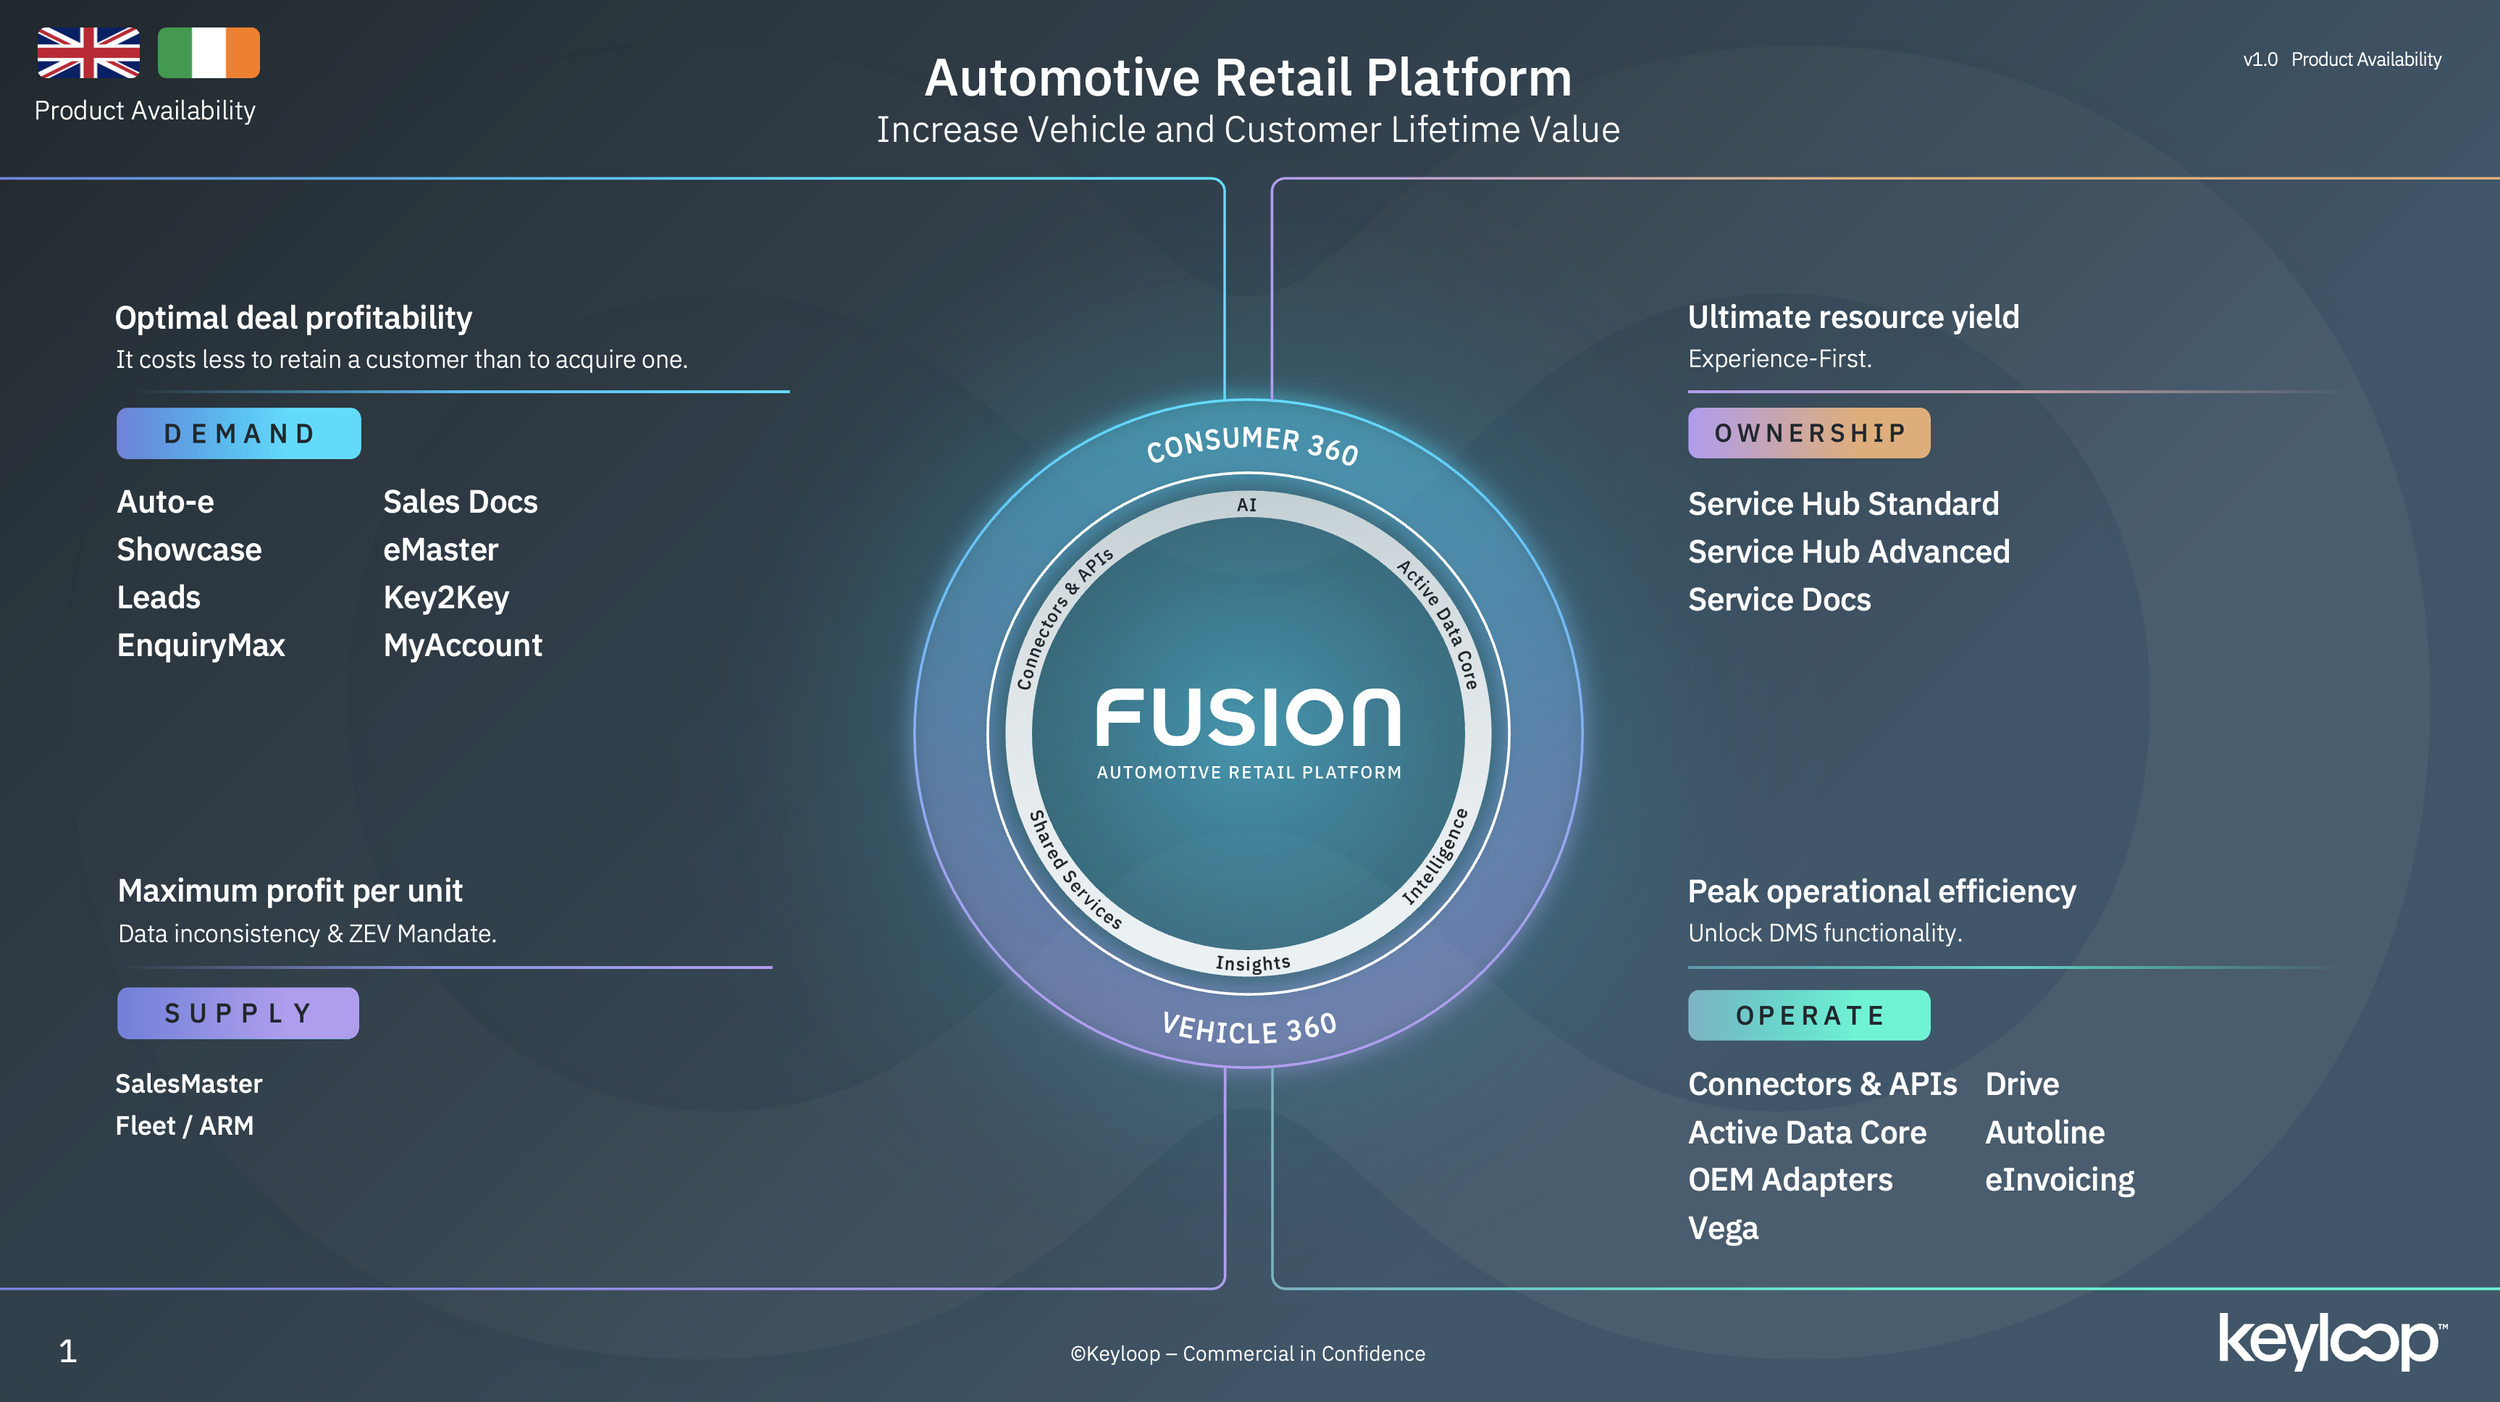Screen dimensions: 2500x1402
Task: Click the UK flag icon
Action: (88, 53)
